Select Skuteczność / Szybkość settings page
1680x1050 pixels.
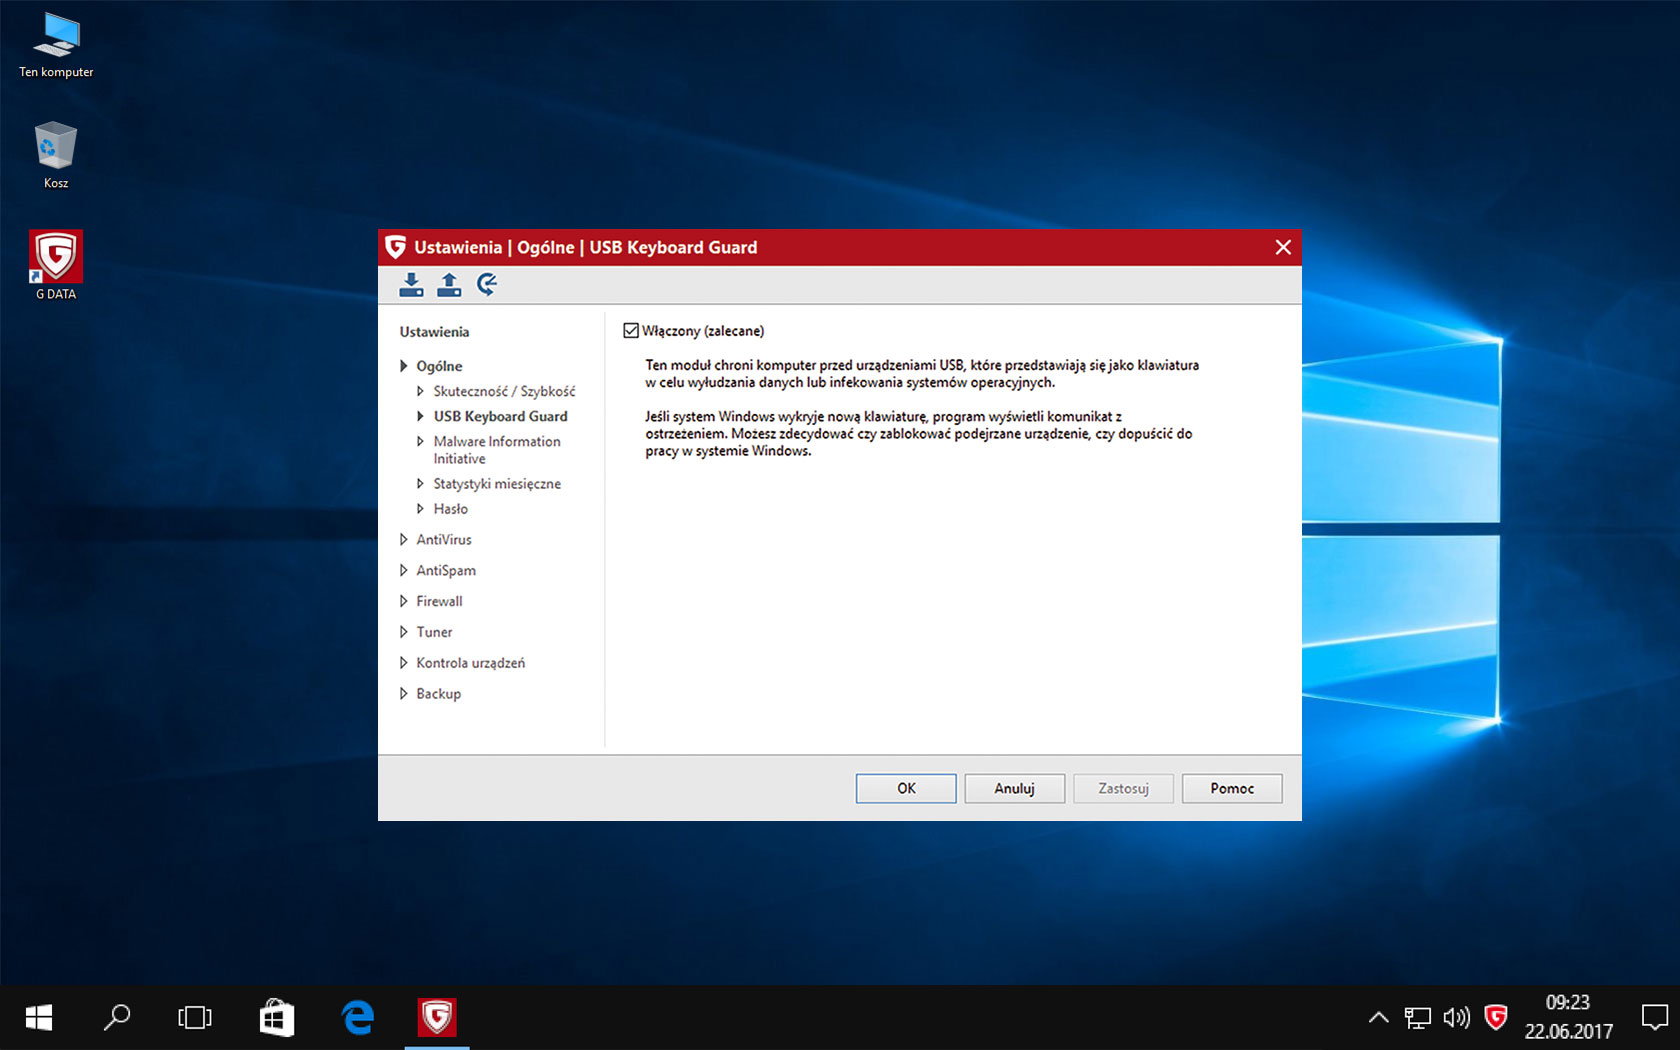coord(504,391)
